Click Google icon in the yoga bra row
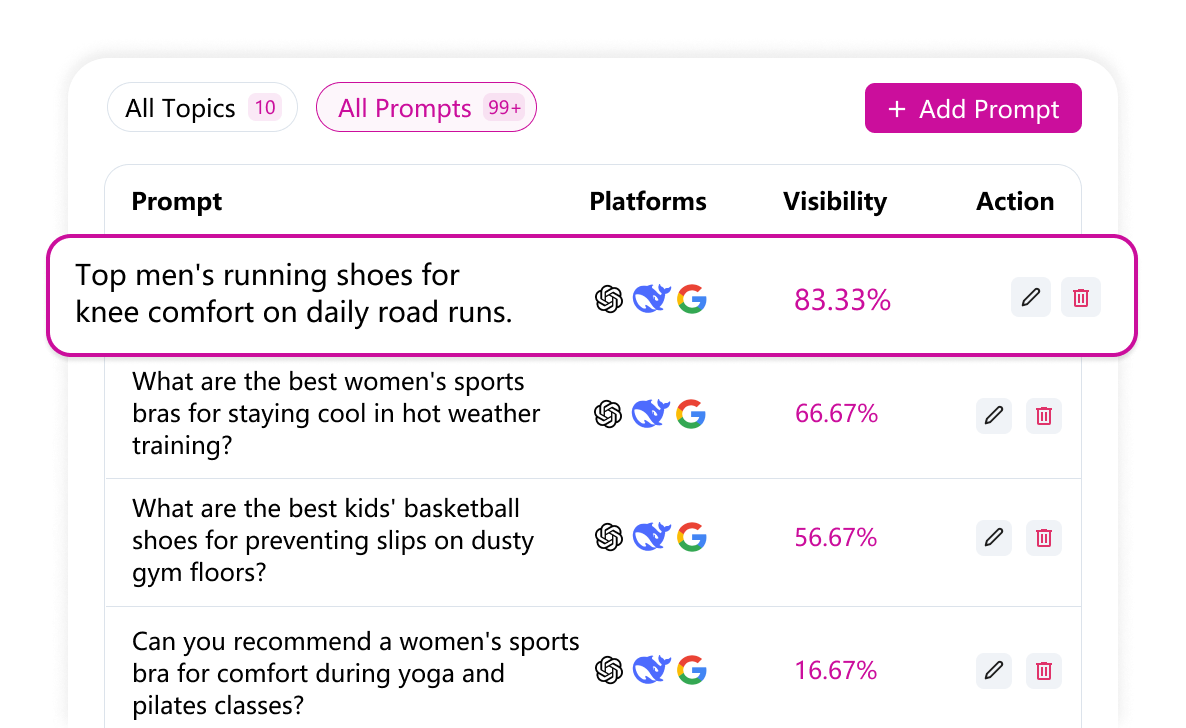This screenshot has width=1186, height=728. (691, 670)
